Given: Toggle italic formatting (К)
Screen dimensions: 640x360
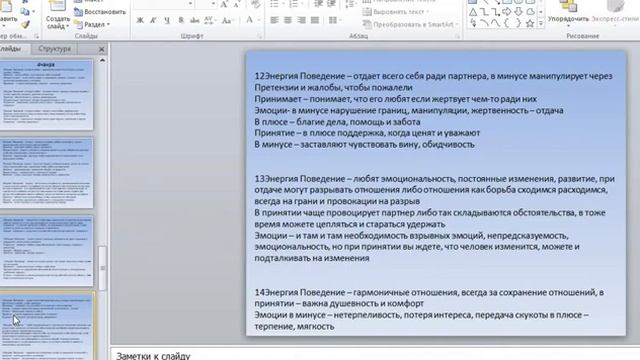Looking at the screenshot, I should click(x=153, y=20).
